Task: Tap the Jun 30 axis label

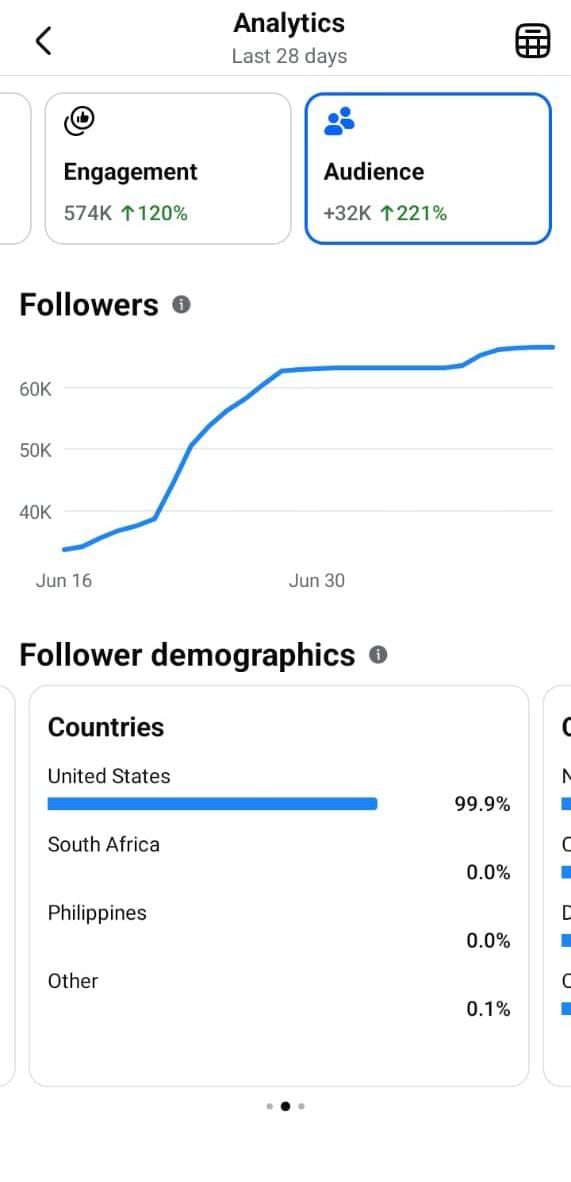Action: point(316,581)
